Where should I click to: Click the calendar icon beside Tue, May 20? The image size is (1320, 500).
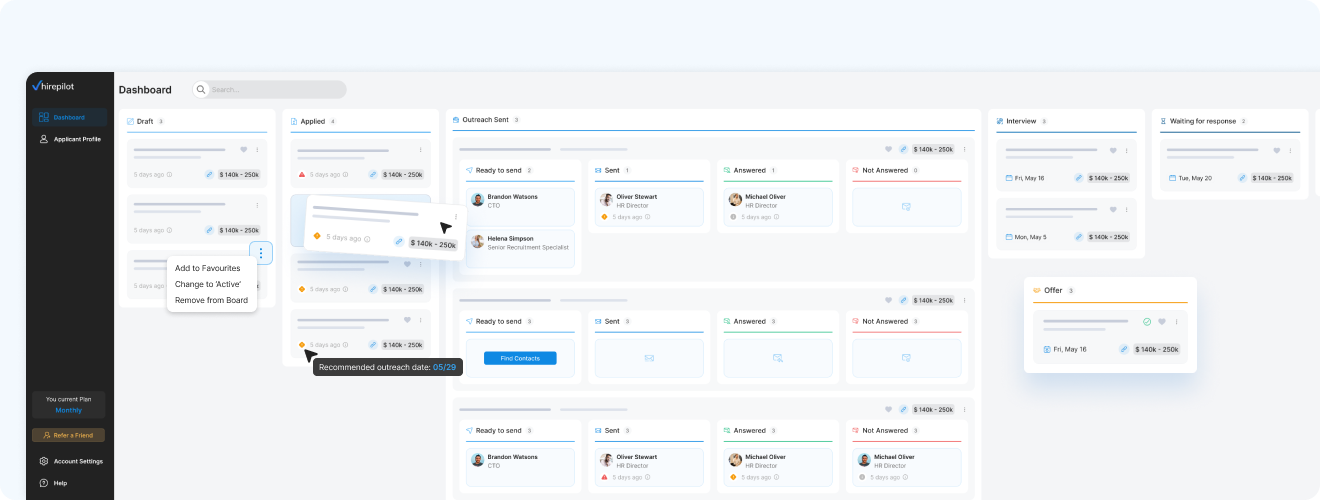[x=1170, y=178]
